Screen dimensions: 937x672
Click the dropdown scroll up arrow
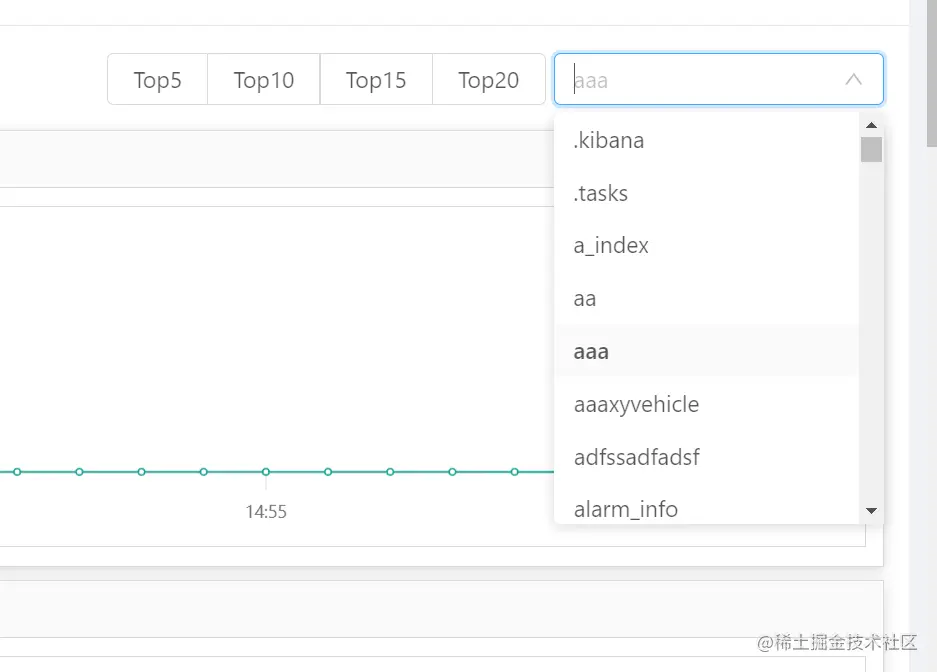871,126
